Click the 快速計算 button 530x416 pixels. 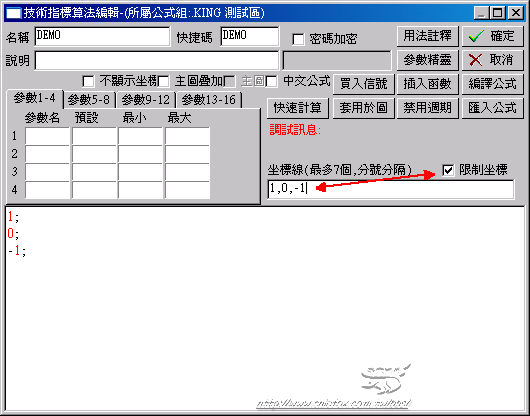click(297, 108)
